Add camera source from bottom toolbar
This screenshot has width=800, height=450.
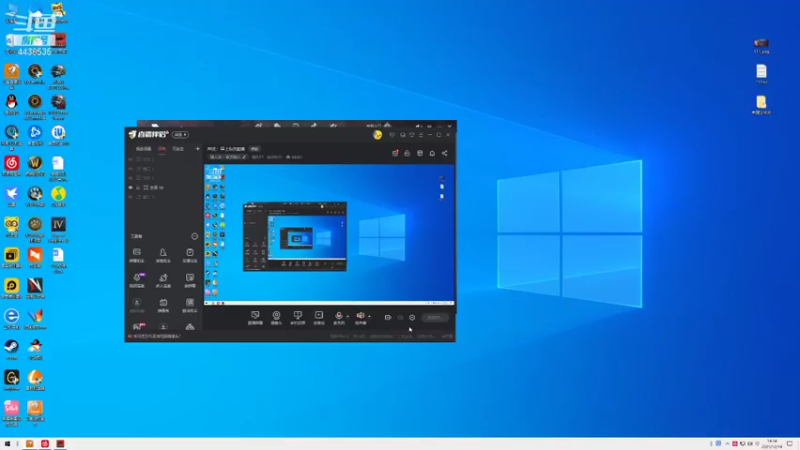coord(276,317)
